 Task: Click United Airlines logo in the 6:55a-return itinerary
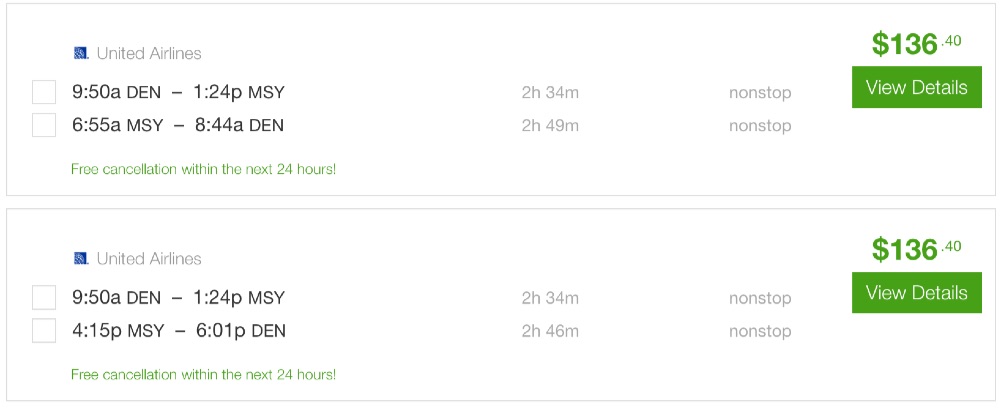tap(81, 53)
